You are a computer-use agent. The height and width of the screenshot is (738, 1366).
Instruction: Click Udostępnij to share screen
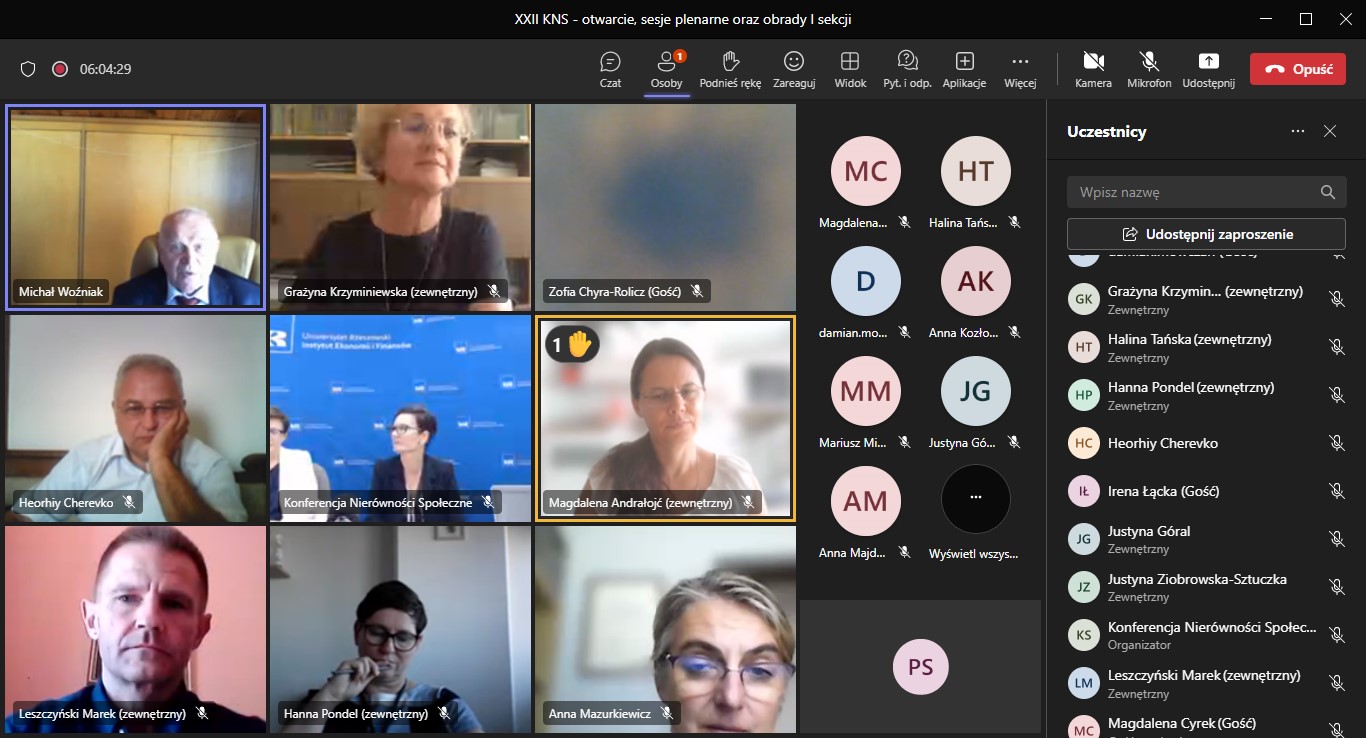coord(1208,68)
